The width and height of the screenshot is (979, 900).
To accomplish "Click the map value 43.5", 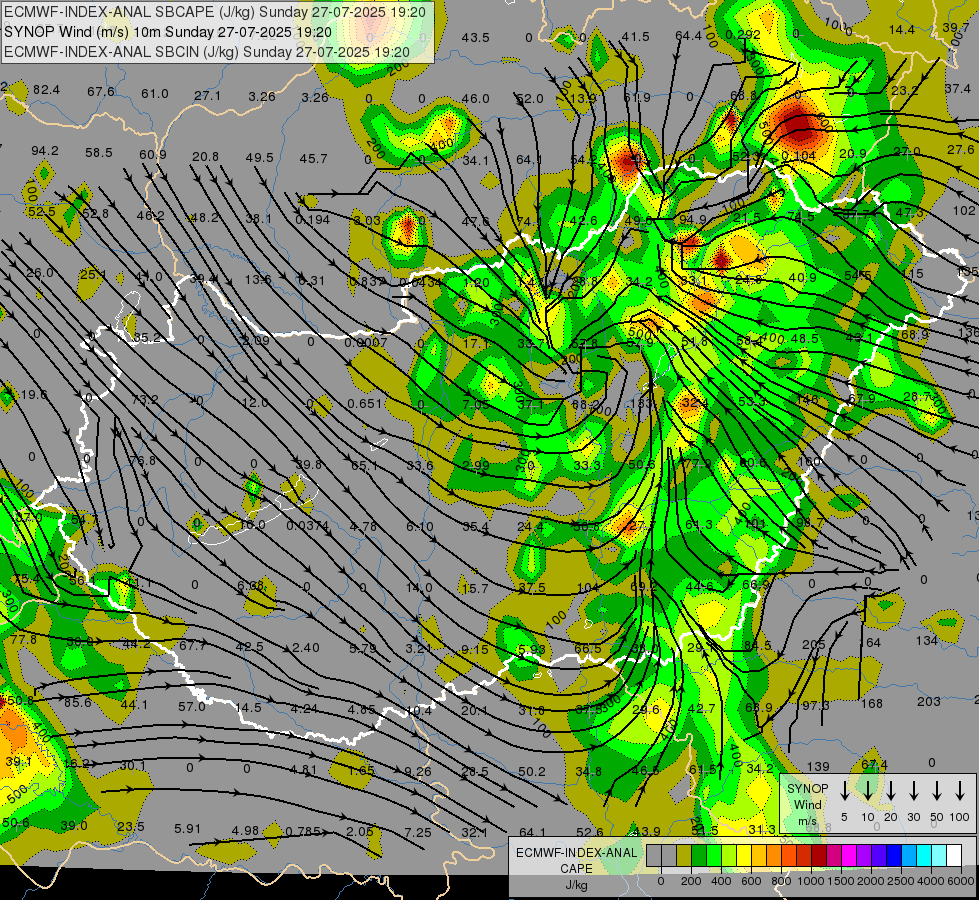I will point(476,37).
